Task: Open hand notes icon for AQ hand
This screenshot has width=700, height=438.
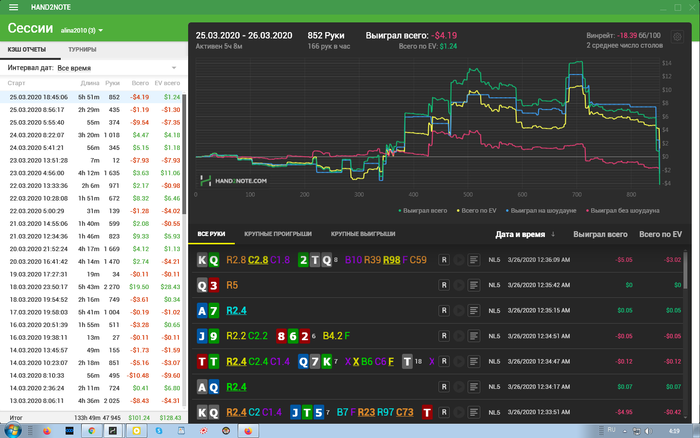Action: [x=474, y=387]
